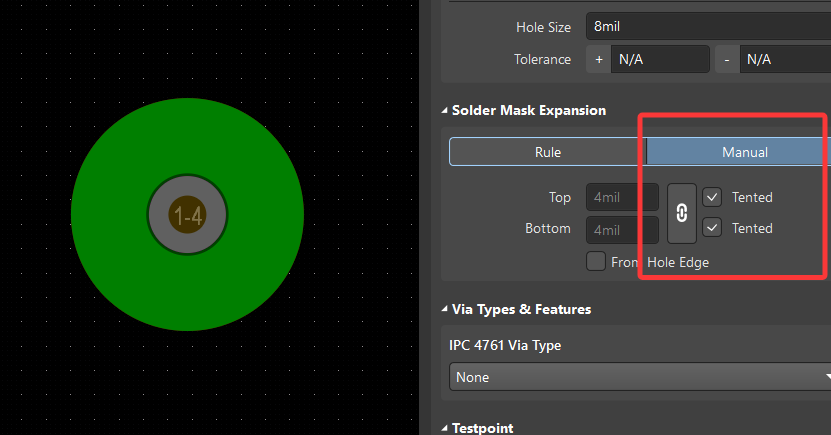
Task: Click the Hole Size label
Action: click(x=543, y=27)
